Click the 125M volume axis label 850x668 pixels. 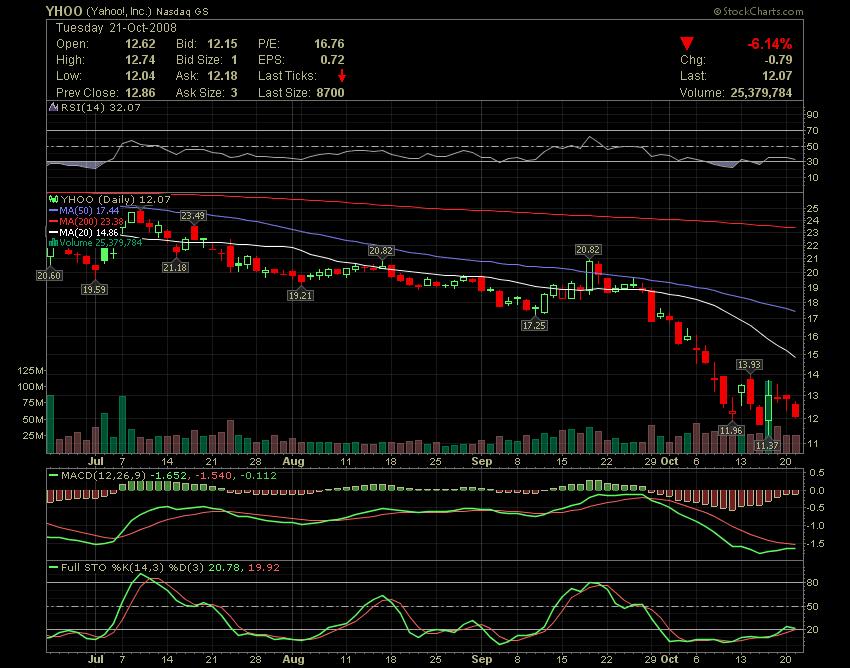pos(31,370)
